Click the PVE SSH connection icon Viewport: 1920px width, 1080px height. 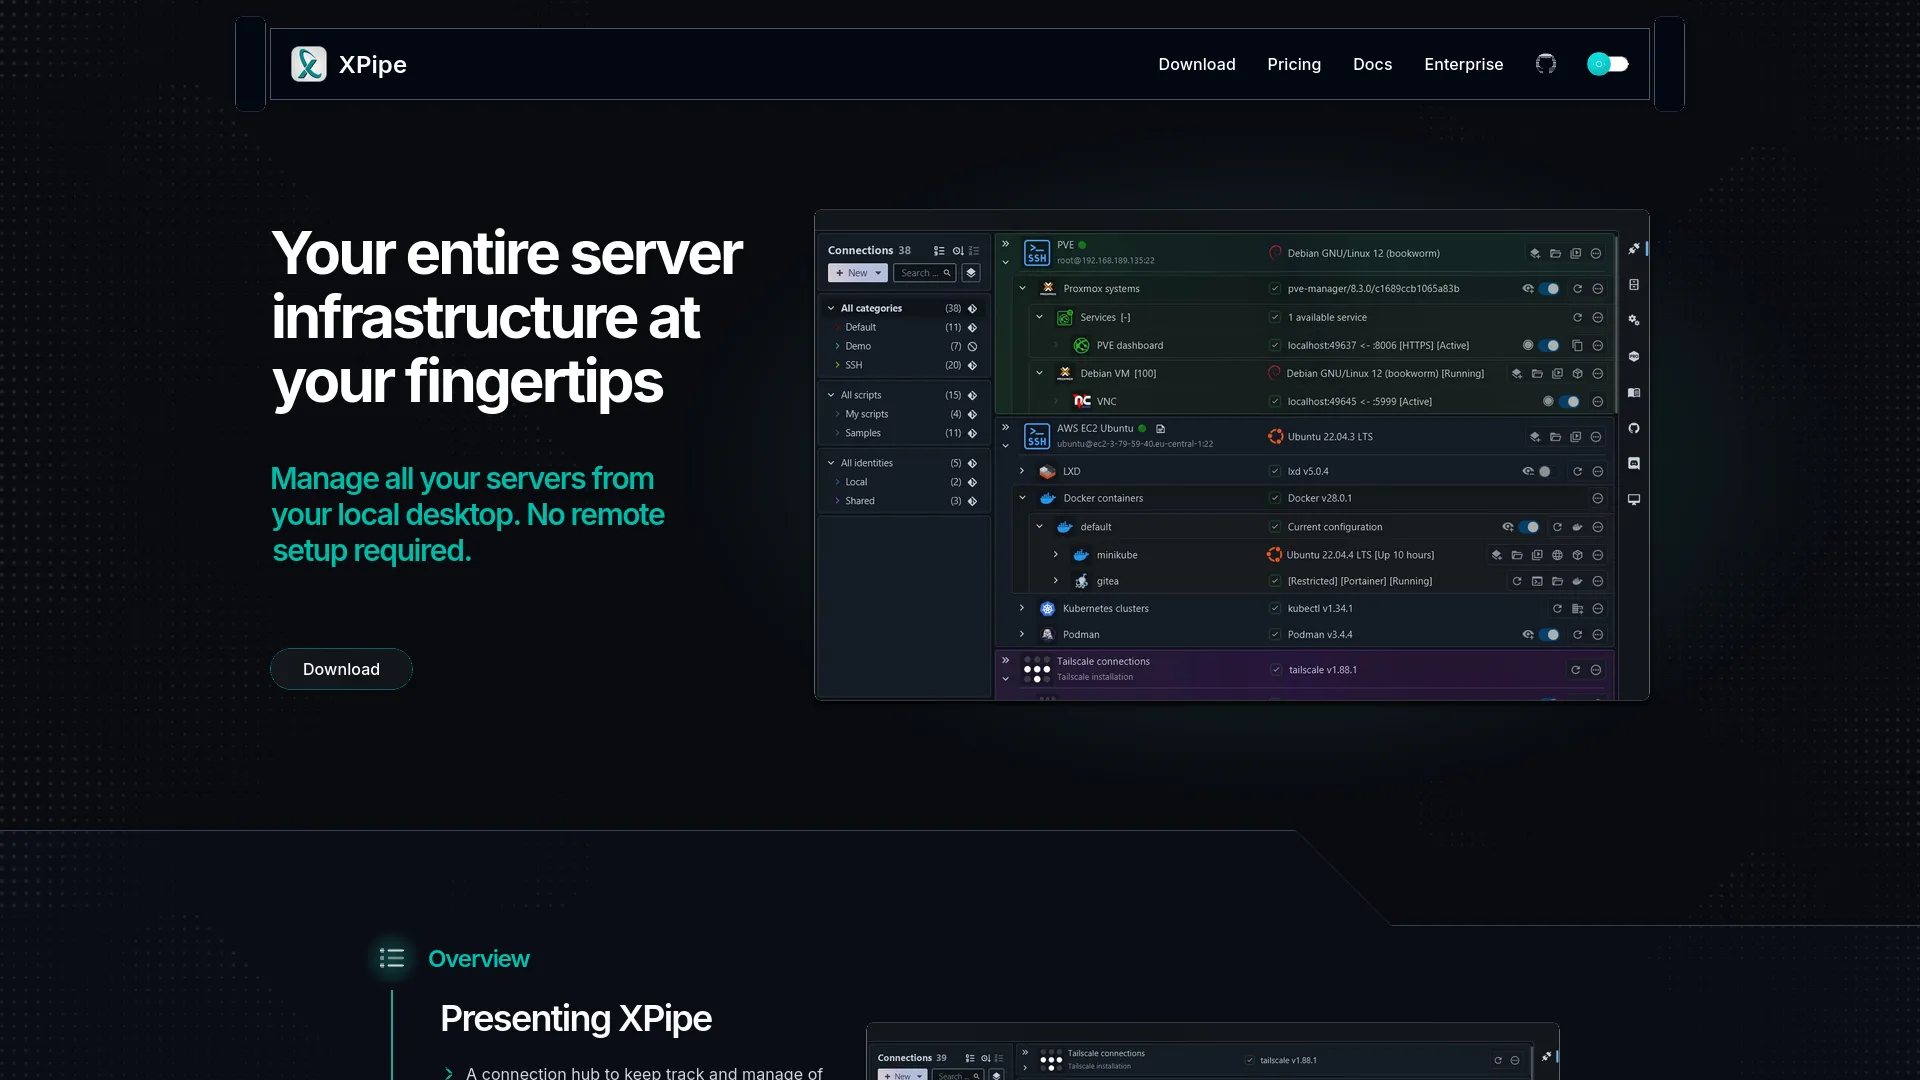click(x=1037, y=252)
